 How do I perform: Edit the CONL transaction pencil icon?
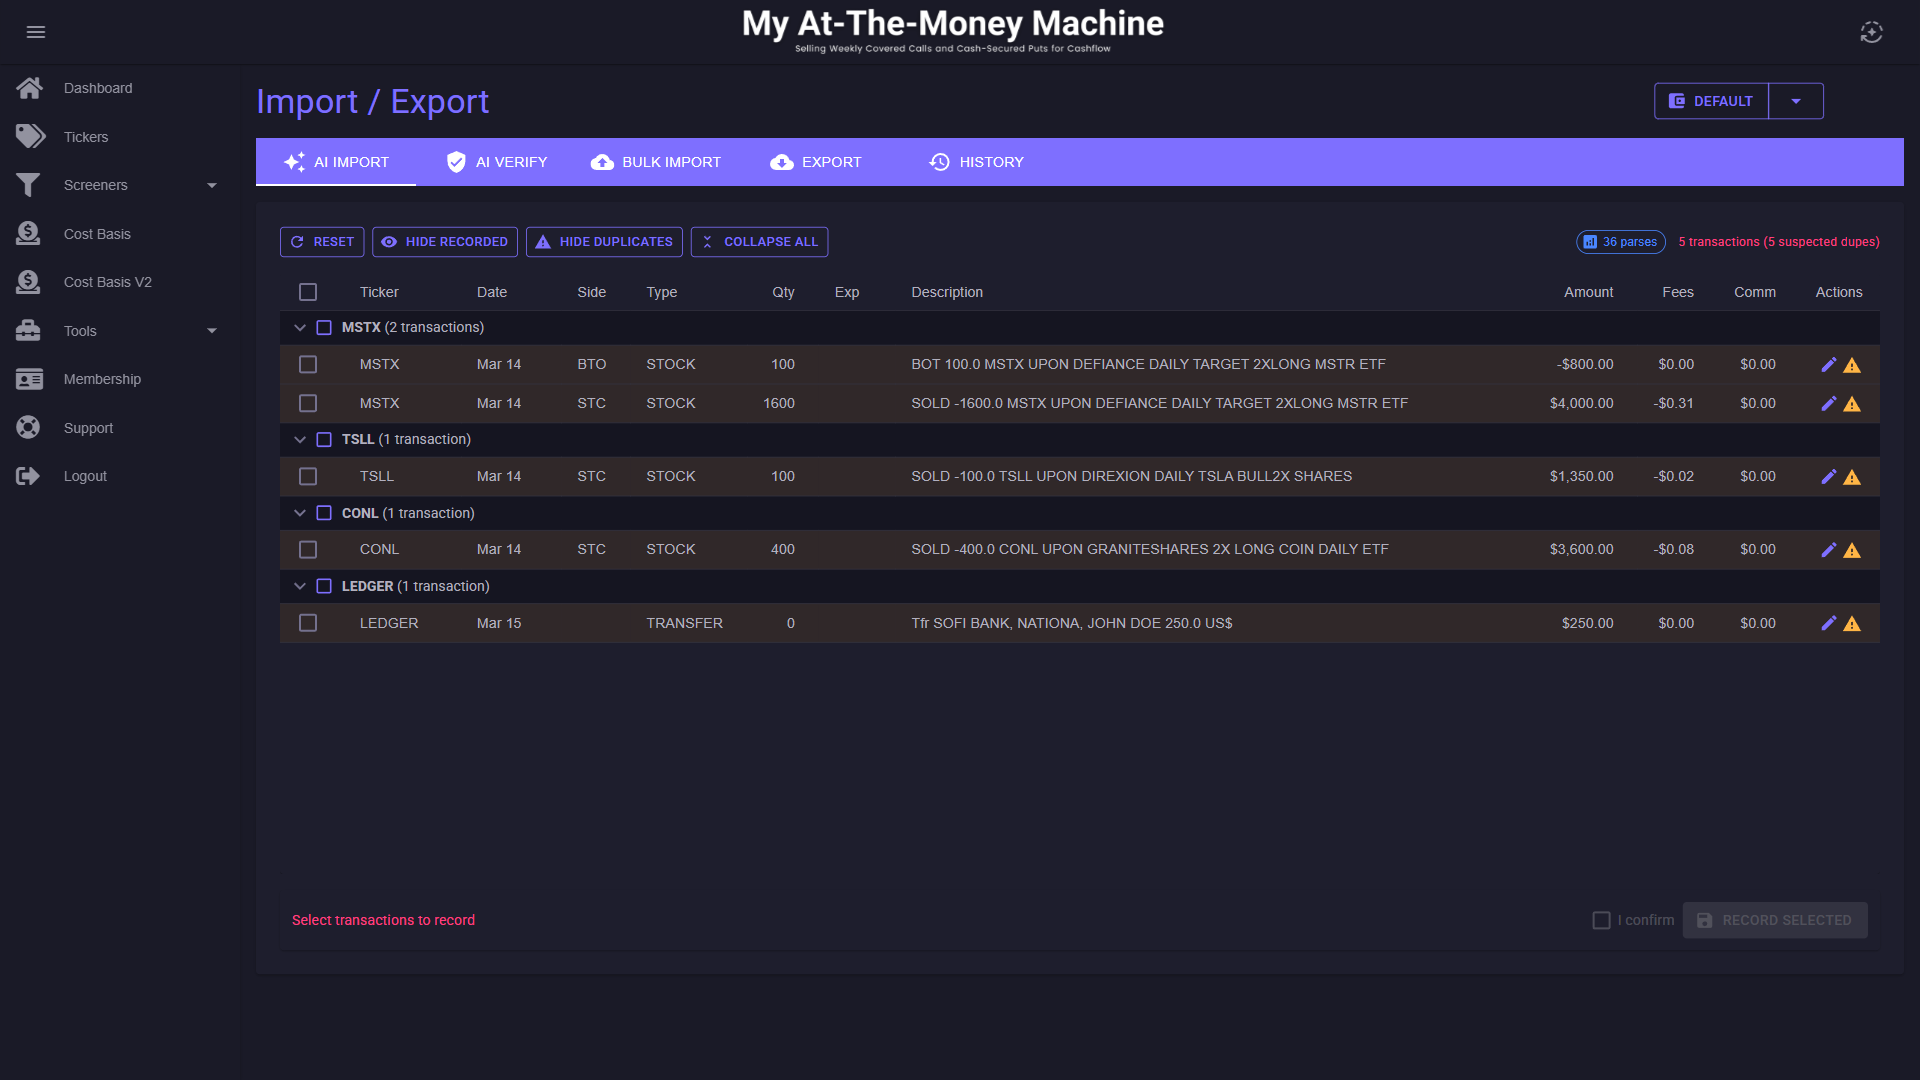(1828, 550)
